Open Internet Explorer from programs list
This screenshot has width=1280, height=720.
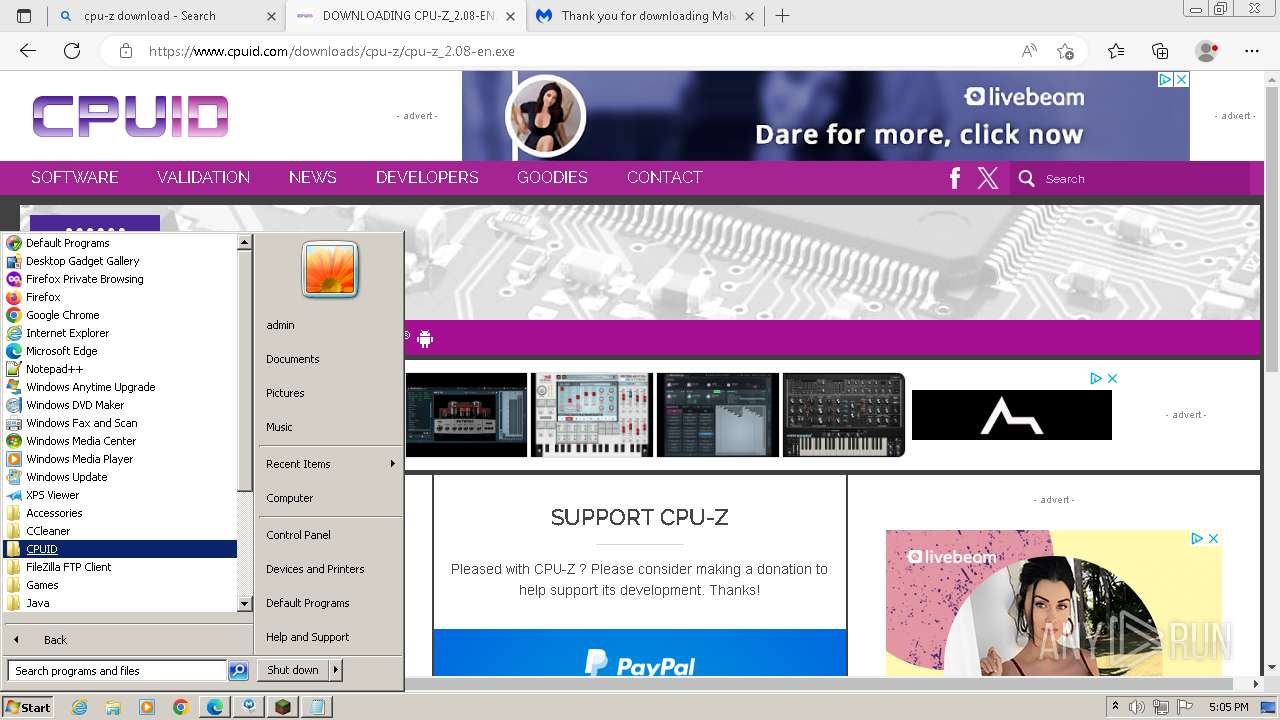67,333
